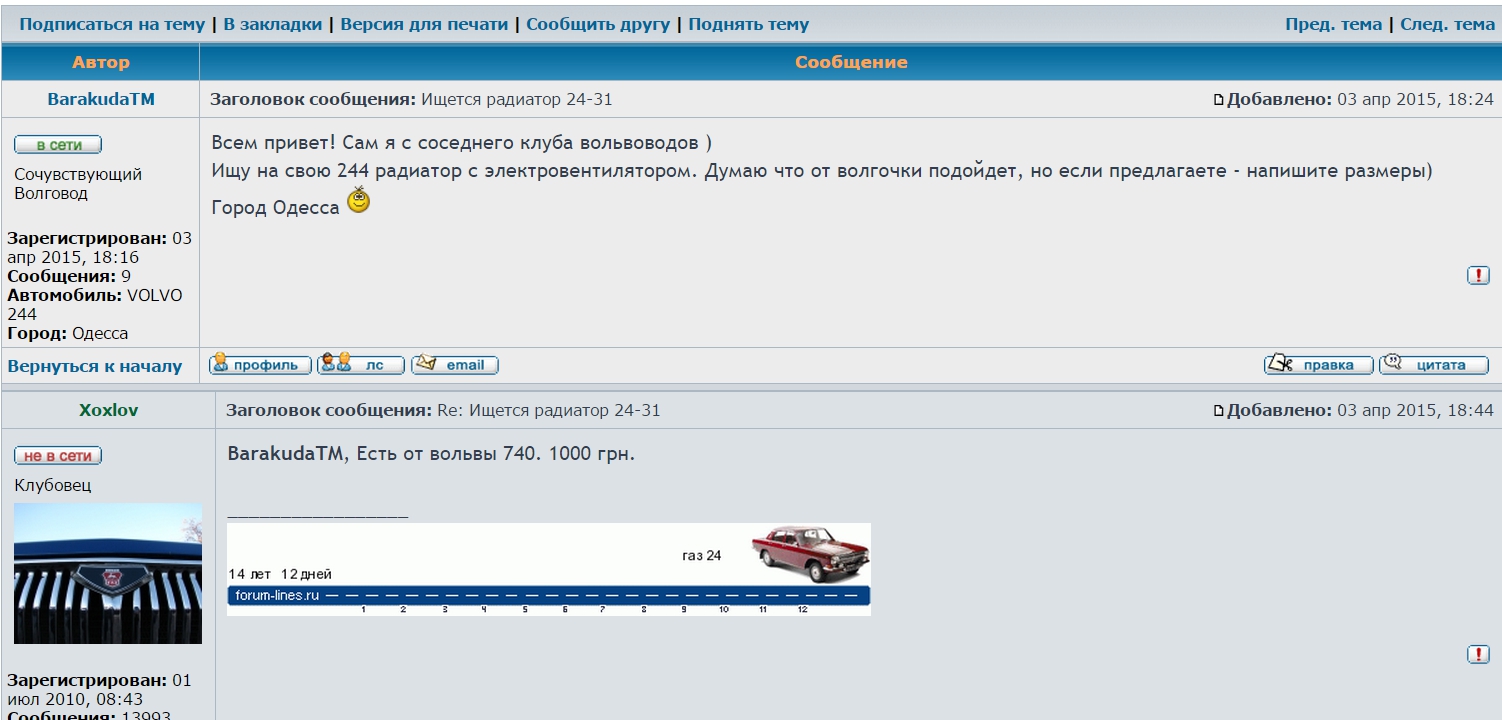Click the email button under first post
This screenshot has width=1502, height=720.
[x=455, y=365]
